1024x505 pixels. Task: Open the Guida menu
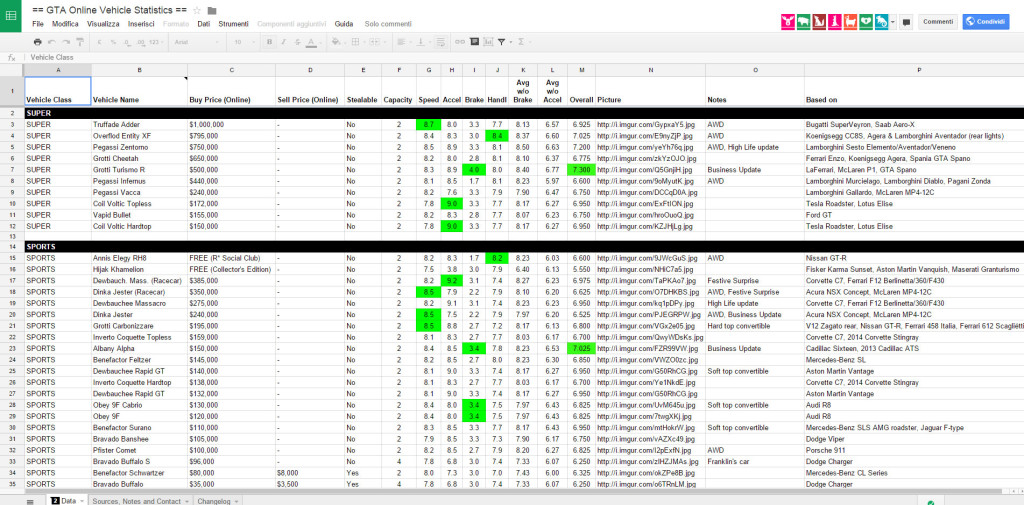pyautogui.click(x=344, y=24)
